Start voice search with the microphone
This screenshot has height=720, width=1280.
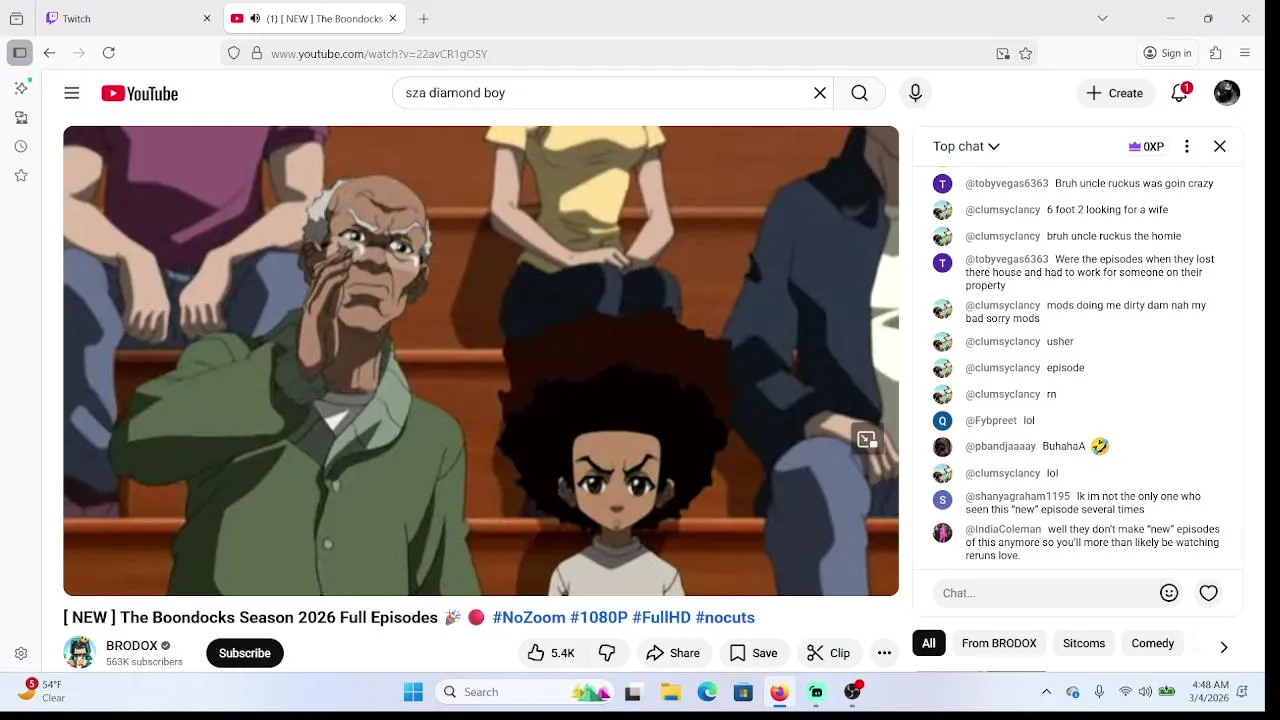pyautogui.click(x=915, y=93)
